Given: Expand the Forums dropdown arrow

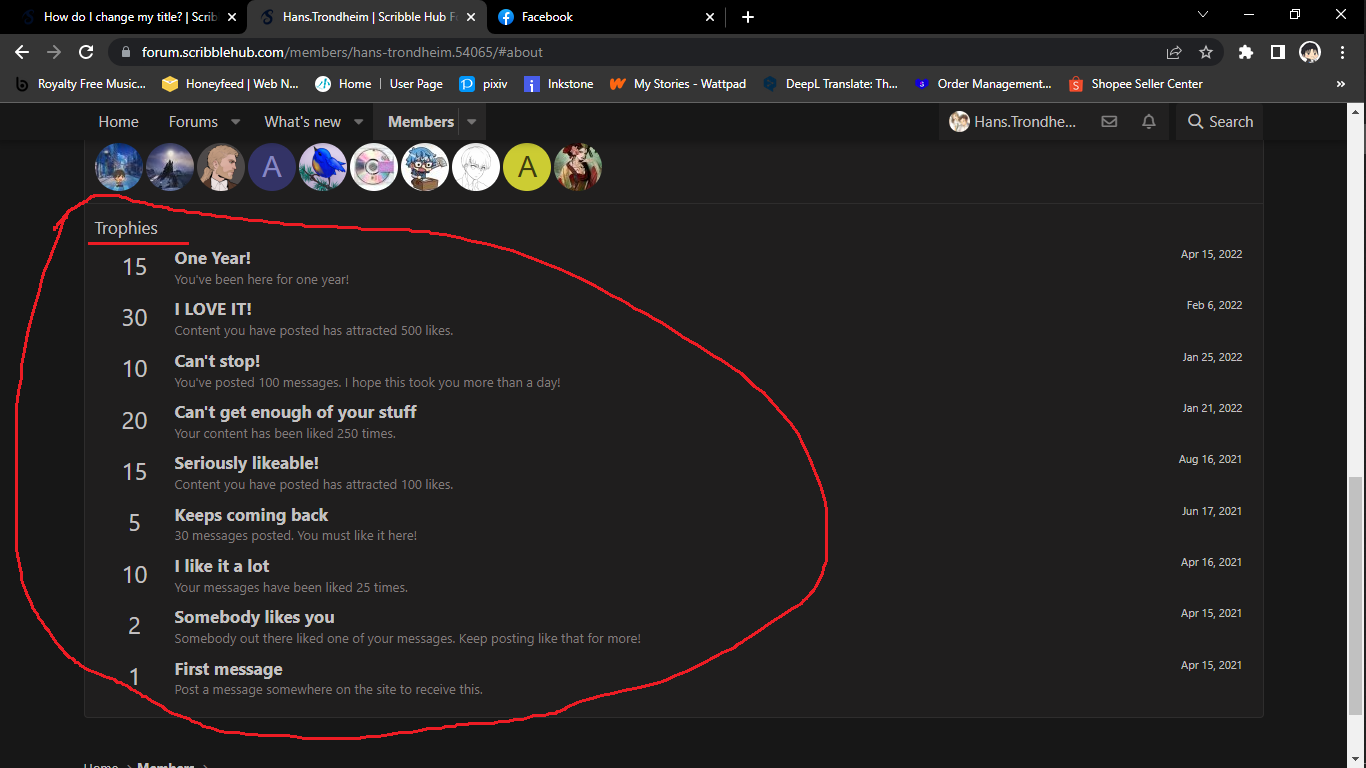Looking at the screenshot, I should click(x=235, y=121).
